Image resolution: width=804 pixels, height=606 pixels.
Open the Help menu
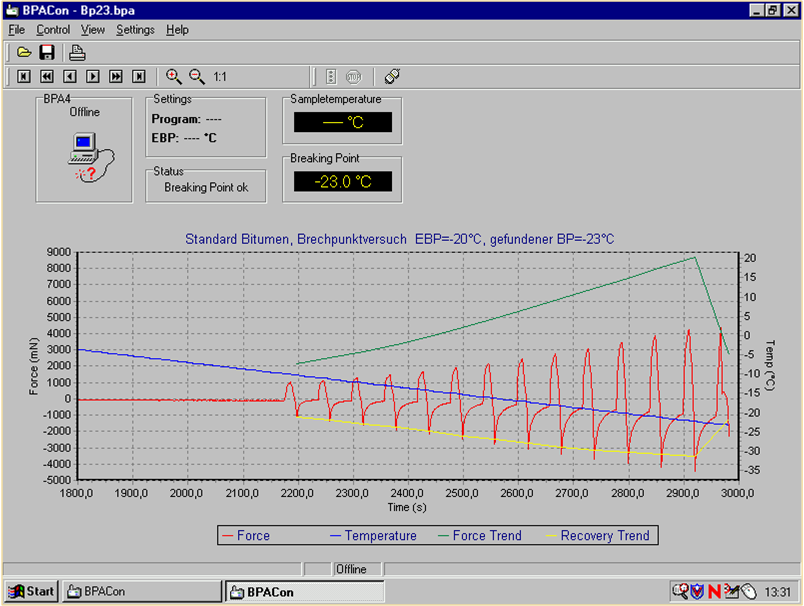click(177, 30)
